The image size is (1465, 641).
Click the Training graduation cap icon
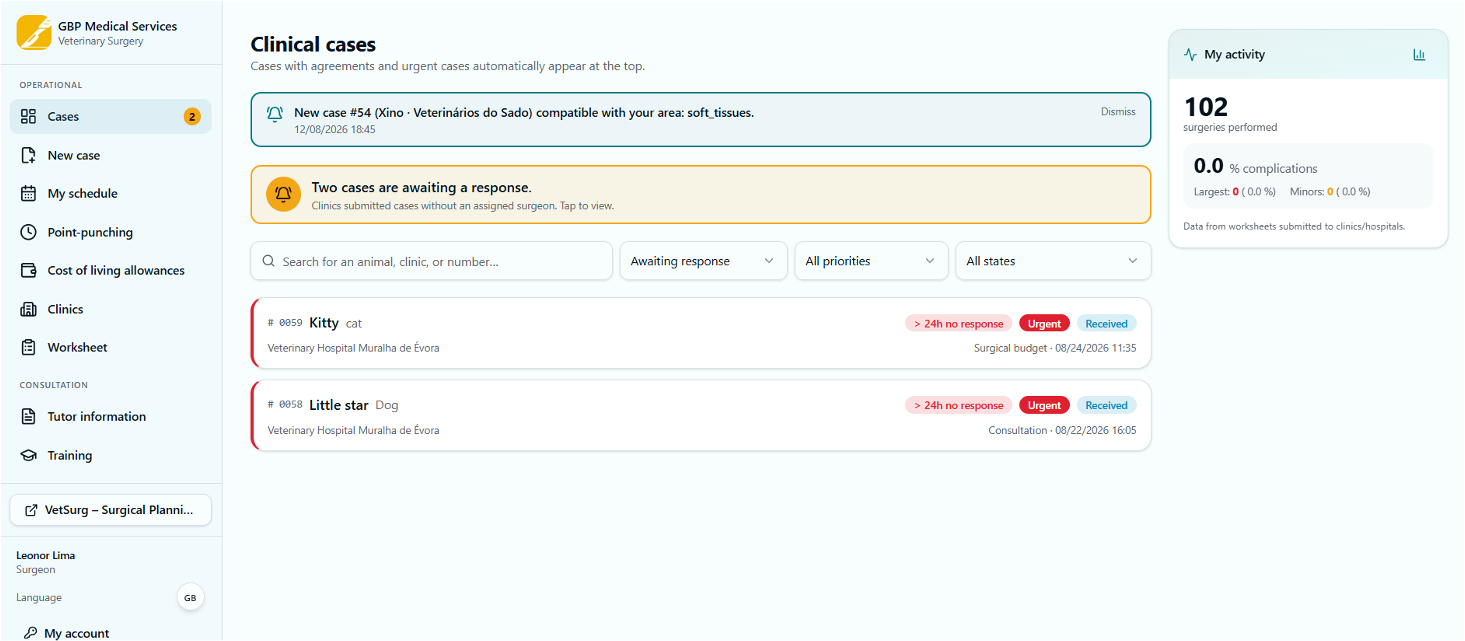(28, 455)
